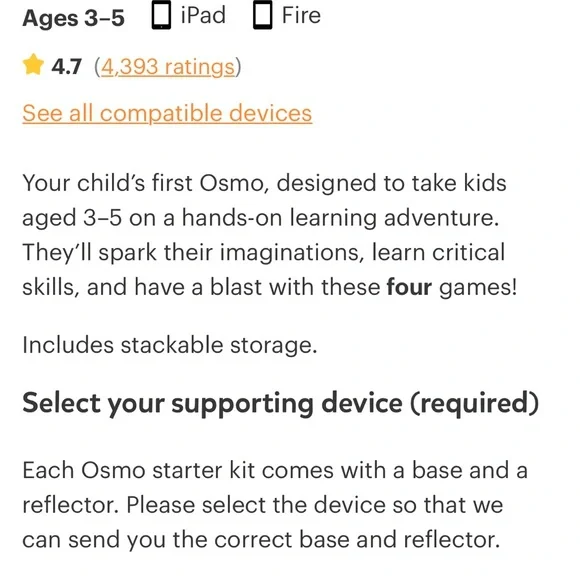Click the have a blast text line
The height and width of the screenshot is (580, 580).
(269, 287)
